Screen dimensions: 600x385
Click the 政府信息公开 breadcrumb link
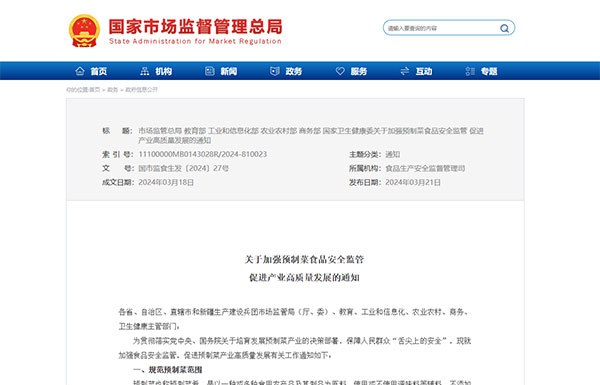click(x=142, y=90)
